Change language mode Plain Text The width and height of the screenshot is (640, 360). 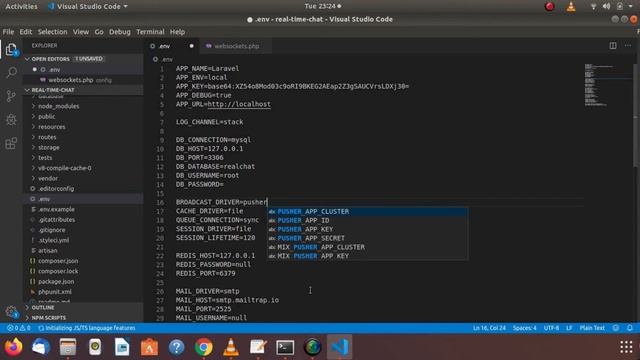point(592,328)
